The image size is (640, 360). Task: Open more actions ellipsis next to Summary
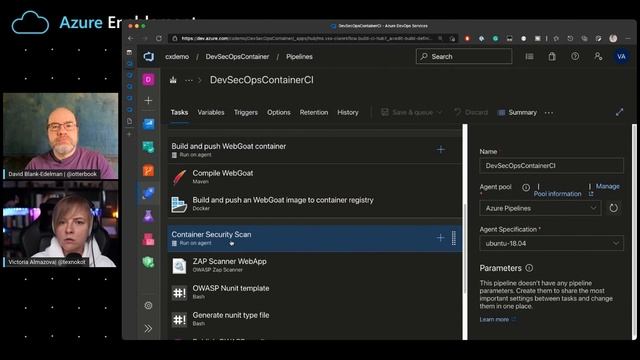549,113
